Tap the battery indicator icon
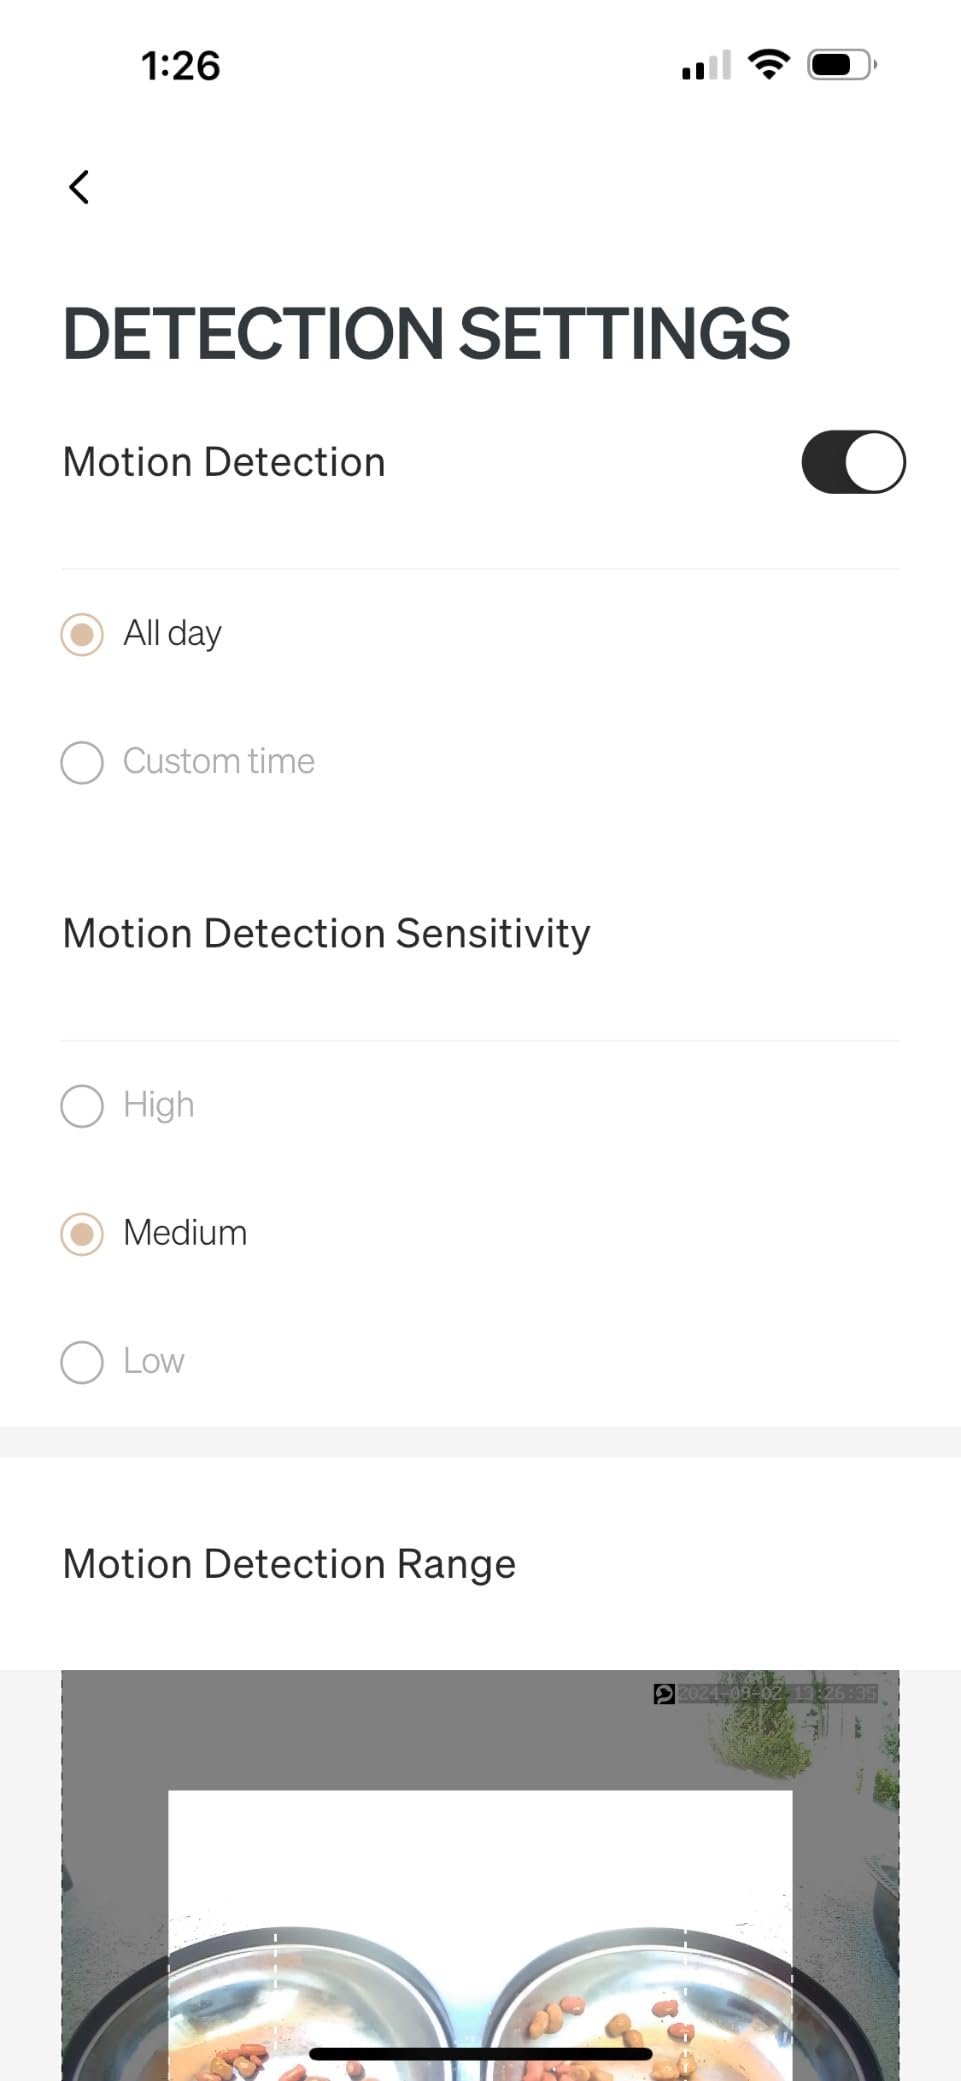This screenshot has height=2081, width=961. pos(842,65)
